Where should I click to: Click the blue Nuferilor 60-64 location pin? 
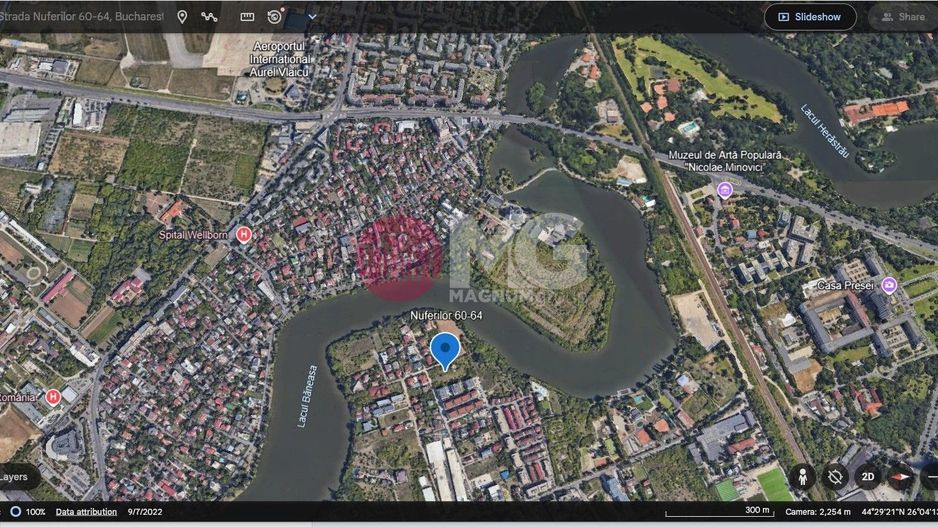coord(445,350)
